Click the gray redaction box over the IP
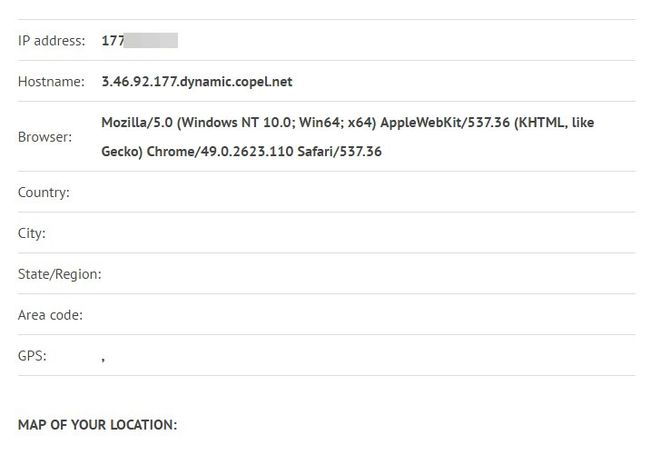The width and height of the screenshot is (660, 455). tap(151, 40)
